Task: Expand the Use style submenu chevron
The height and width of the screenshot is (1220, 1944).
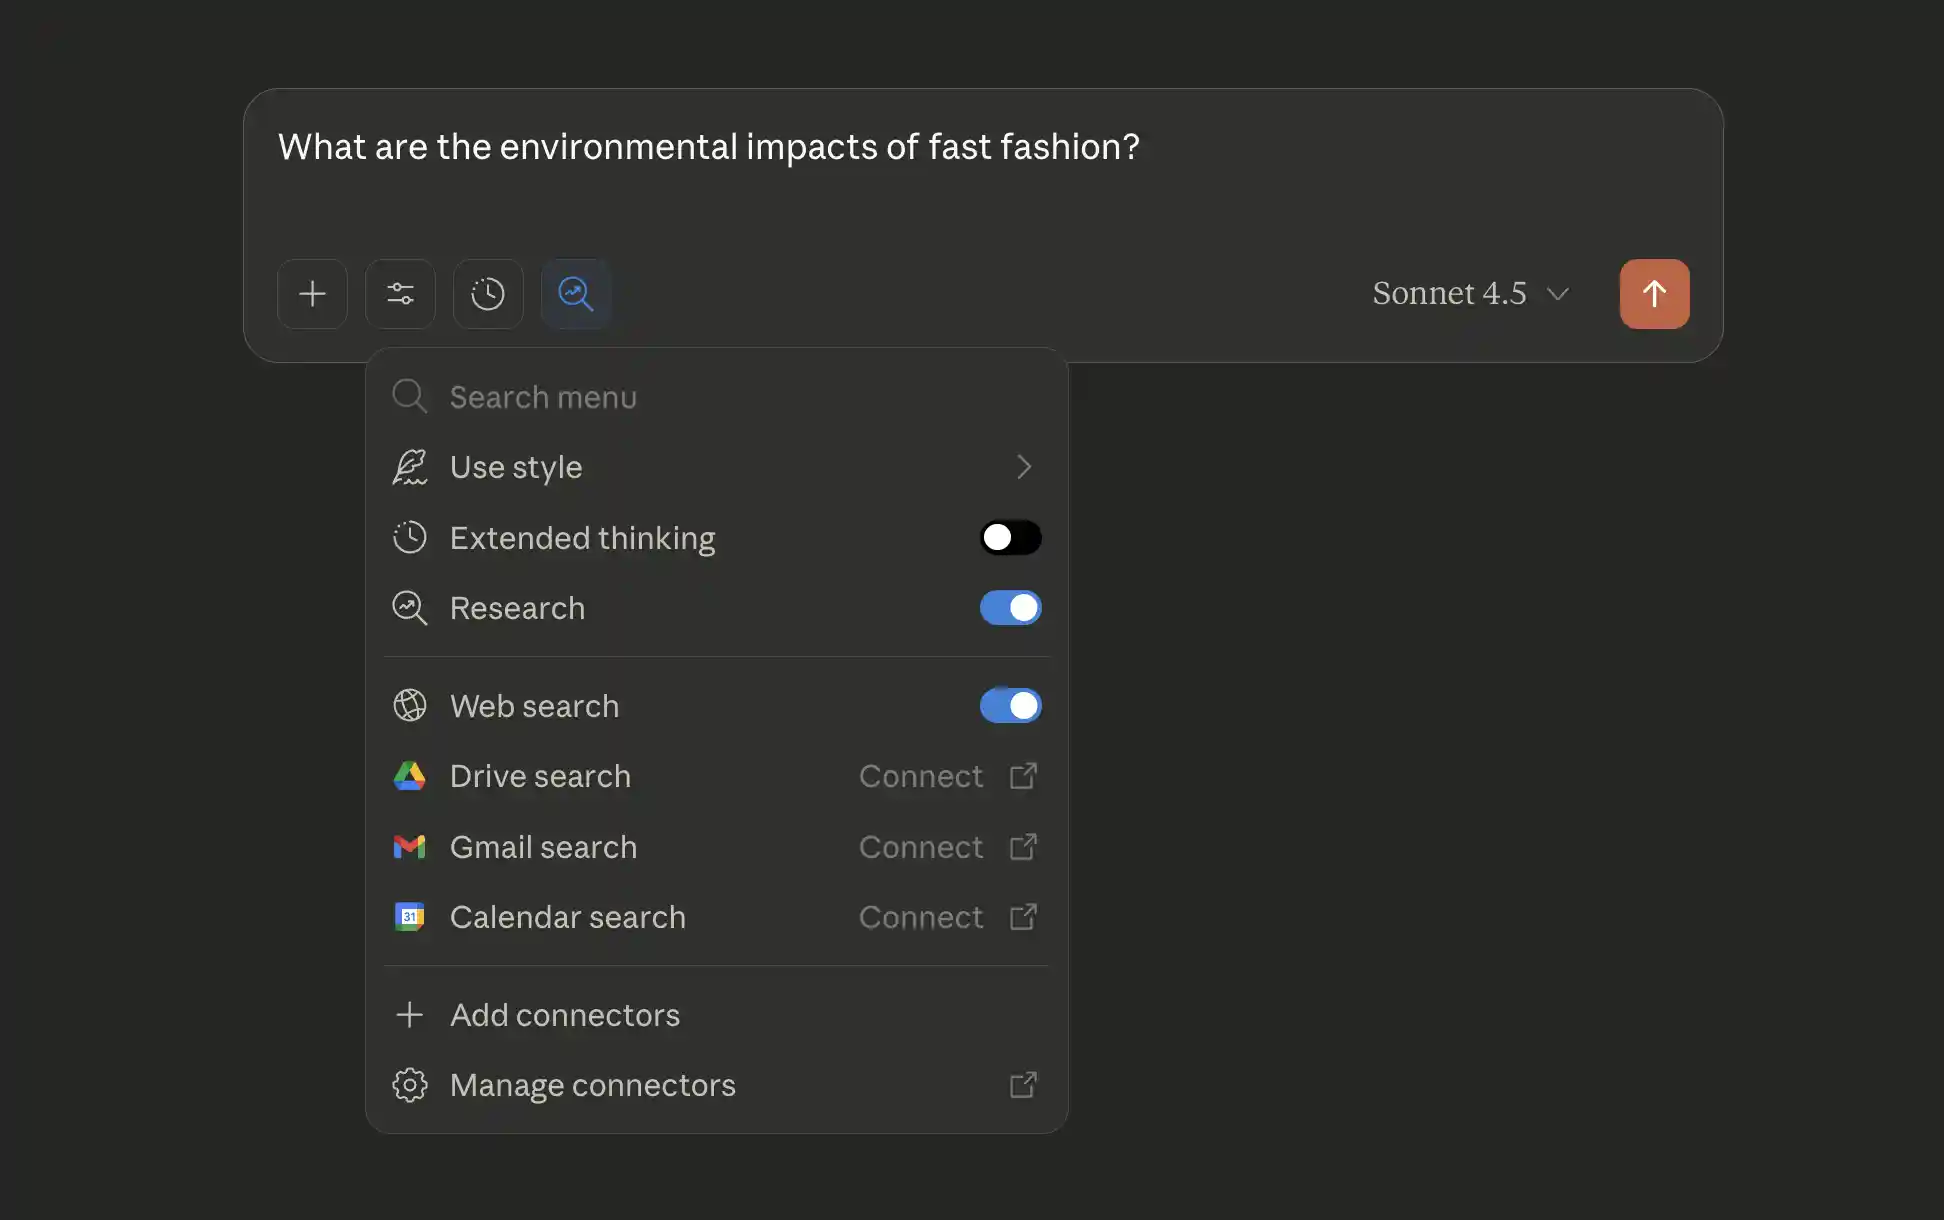Action: coord(1023,467)
